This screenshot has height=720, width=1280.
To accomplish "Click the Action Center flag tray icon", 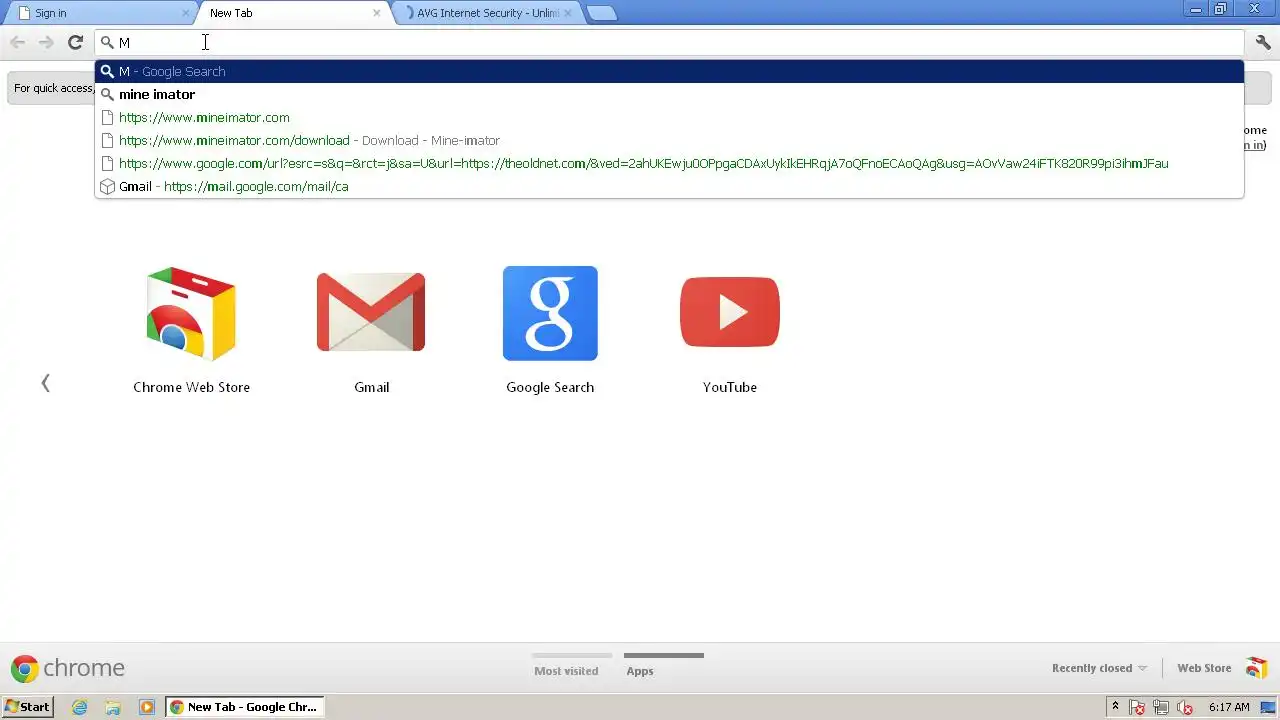I will 1137,707.
